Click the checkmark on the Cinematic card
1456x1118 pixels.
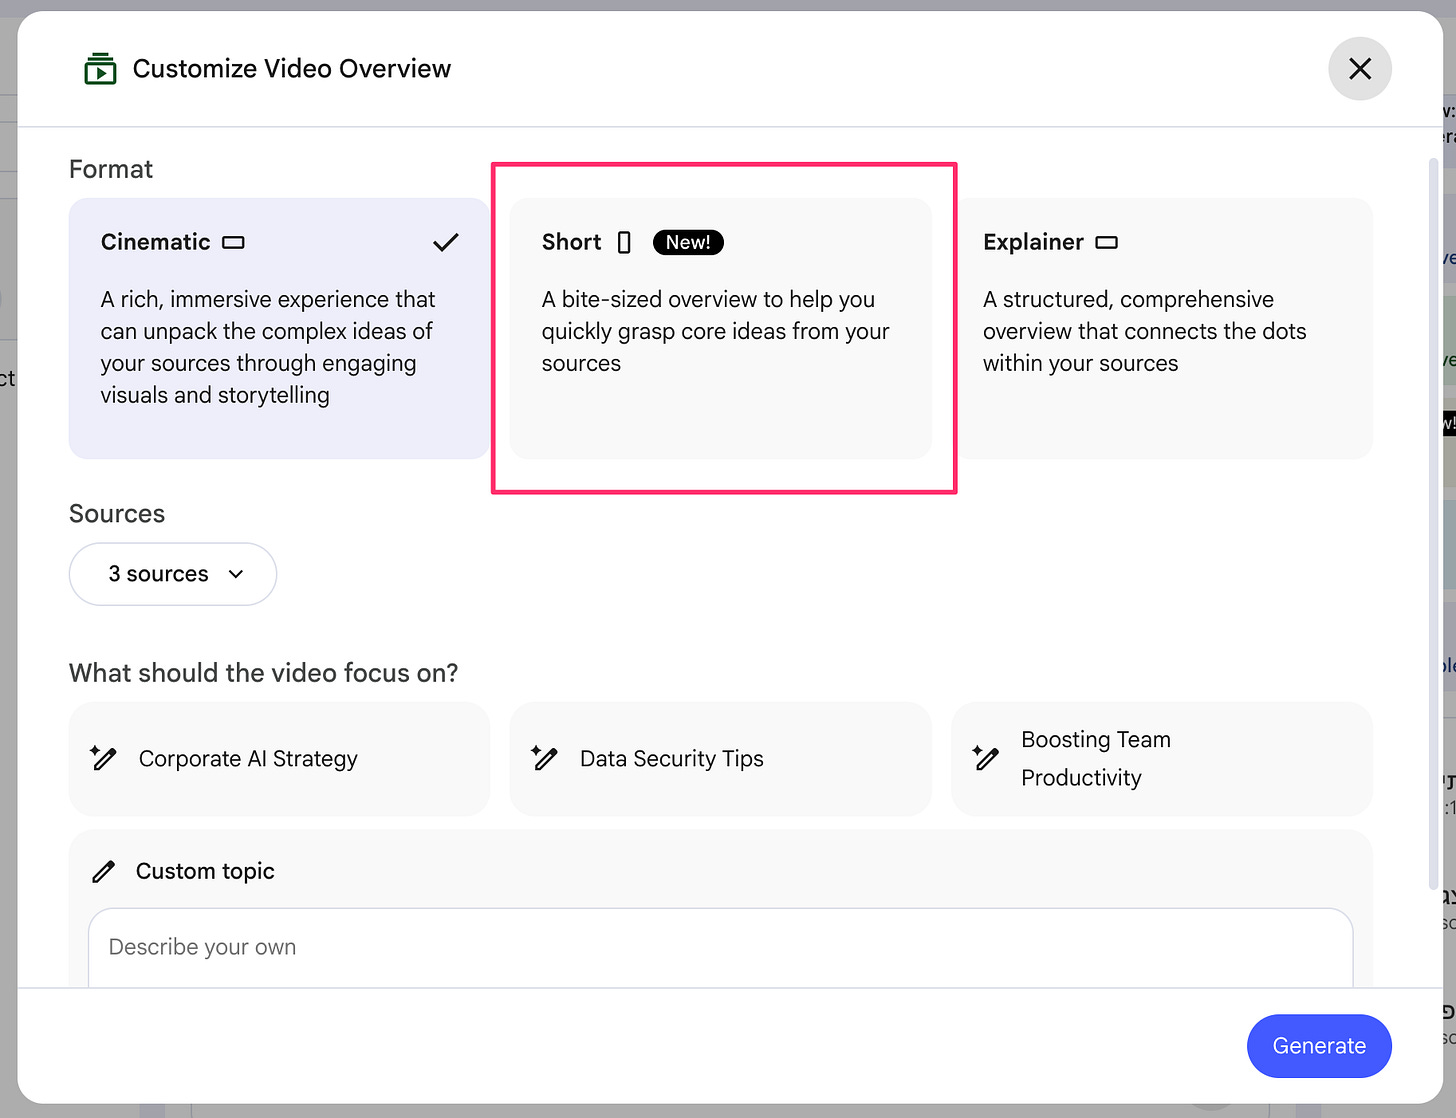tap(446, 242)
